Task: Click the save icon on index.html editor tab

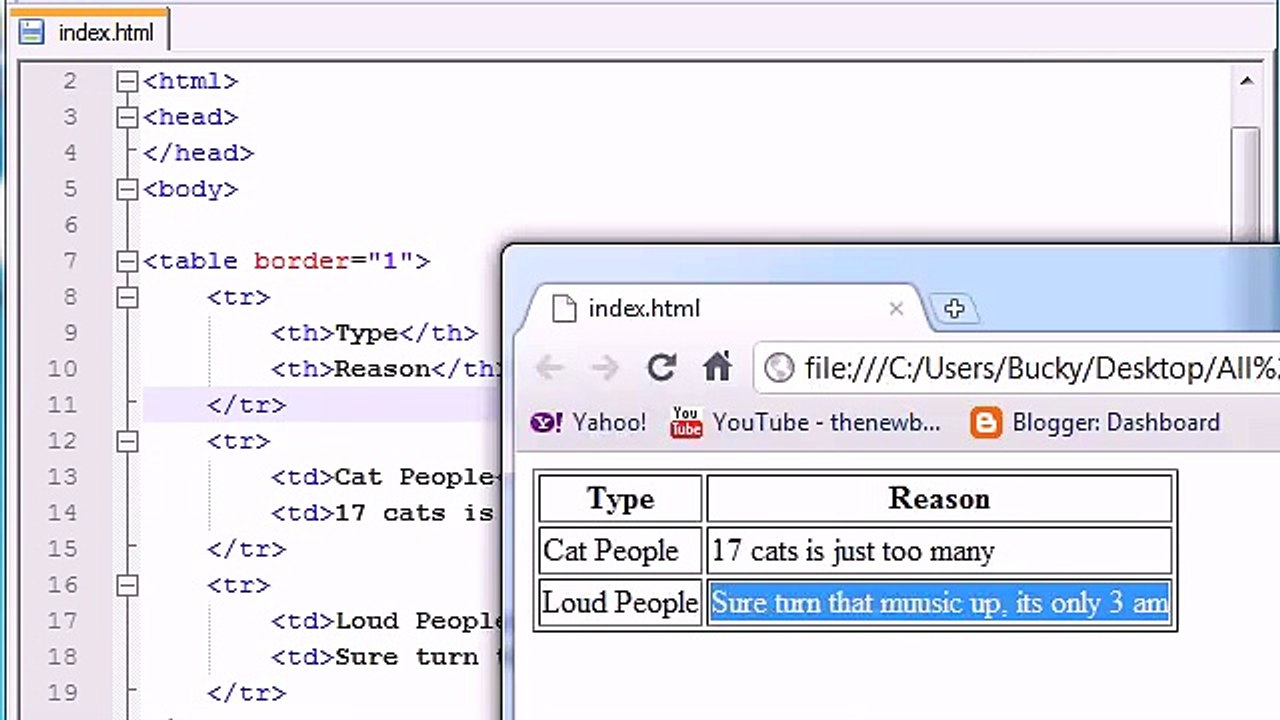Action: (31, 32)
